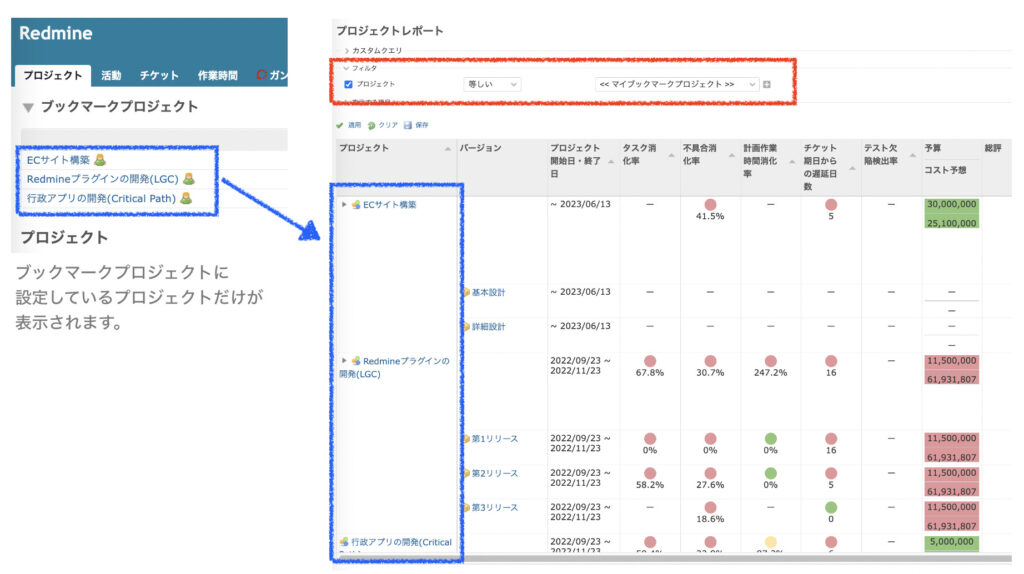Screen dimensions: 1024x574
Task: Open the 基本設計 version
Action: tap(488, 293)
